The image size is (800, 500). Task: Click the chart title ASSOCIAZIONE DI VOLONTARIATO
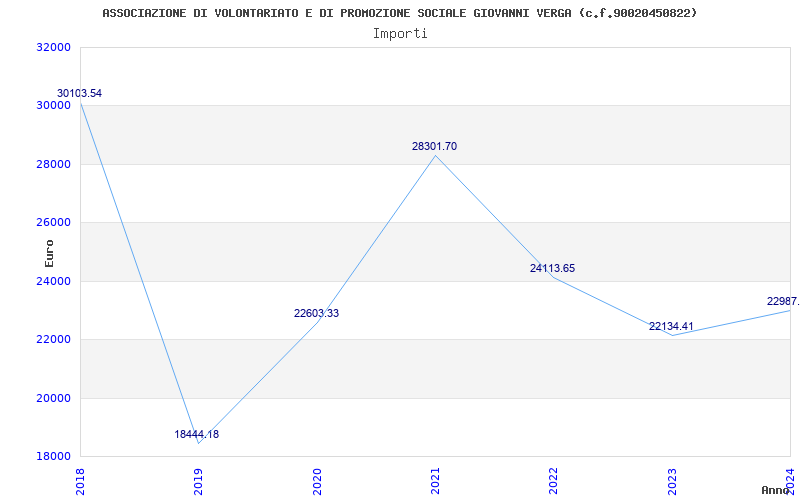pyautogui.click(x=399, y=13)
